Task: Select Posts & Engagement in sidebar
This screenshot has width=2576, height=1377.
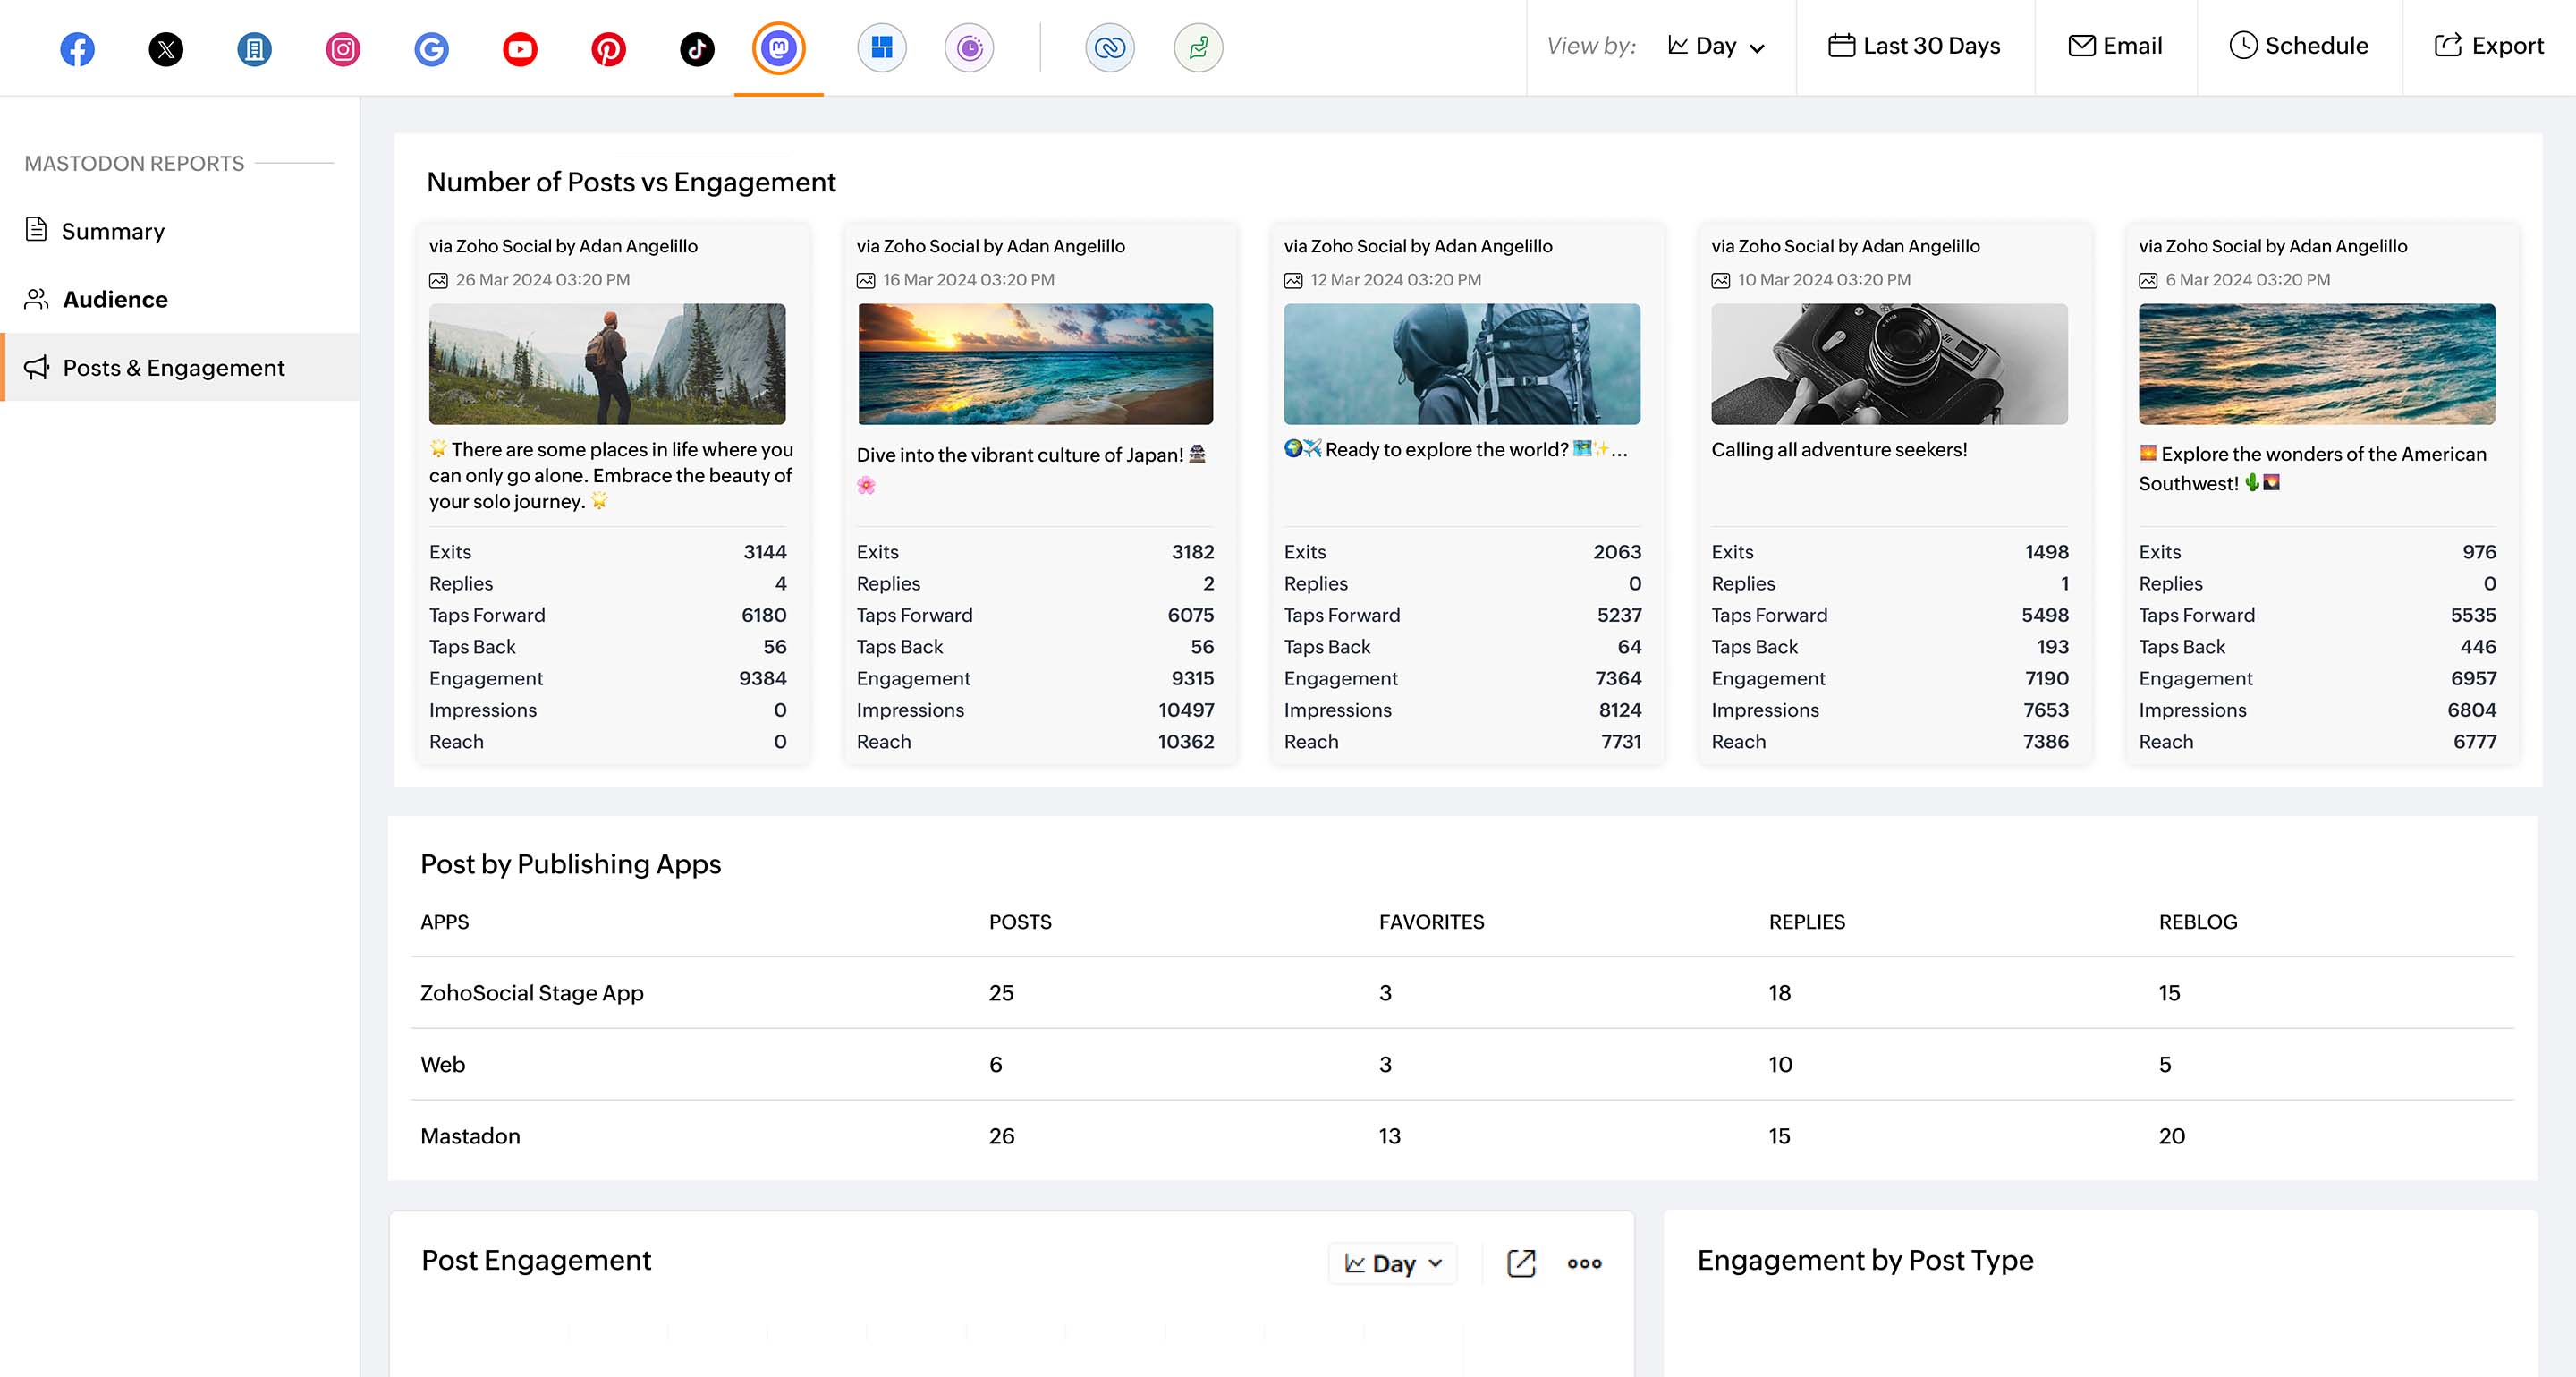Action: [180, 367]
